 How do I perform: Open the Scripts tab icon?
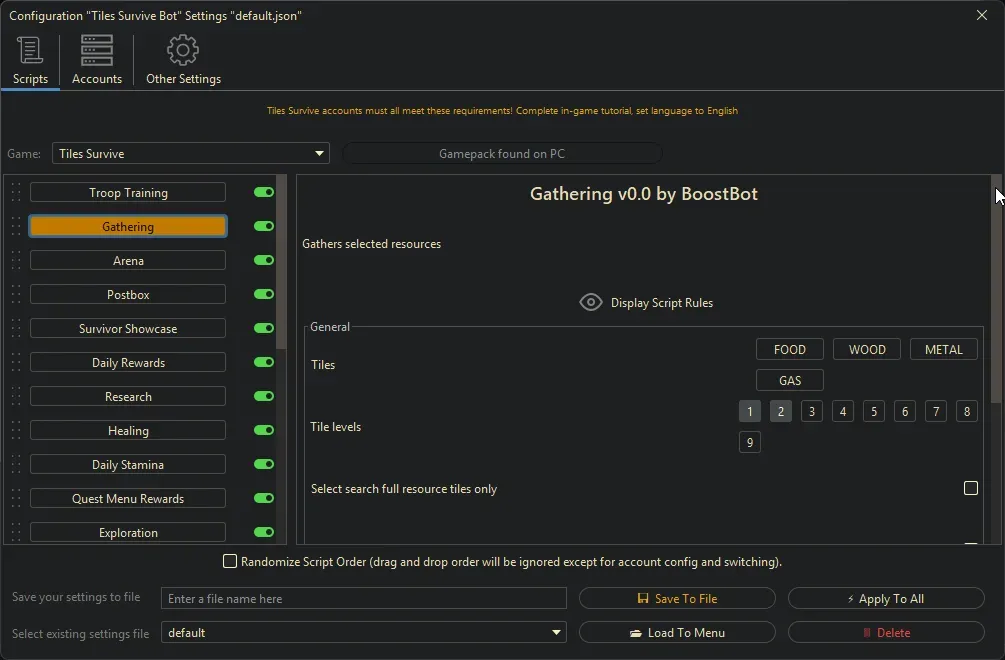30,50
